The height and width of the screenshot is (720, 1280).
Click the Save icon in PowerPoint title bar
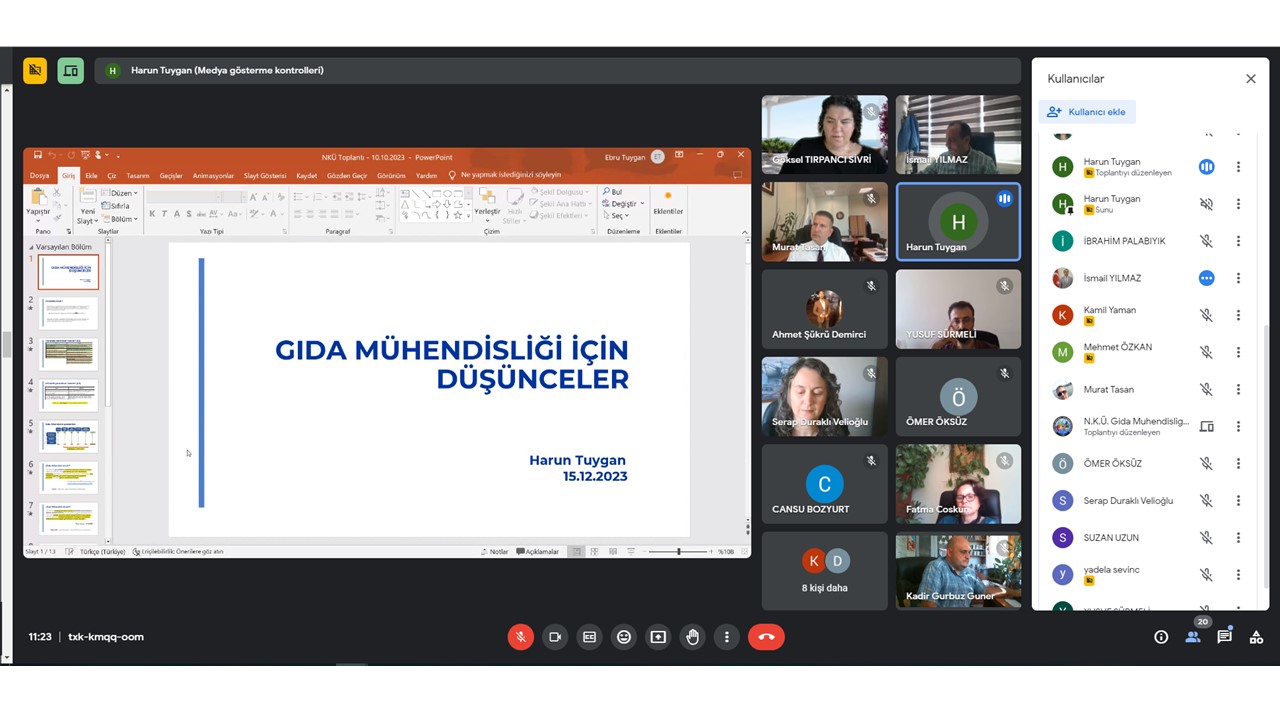(x=38, y=155)
